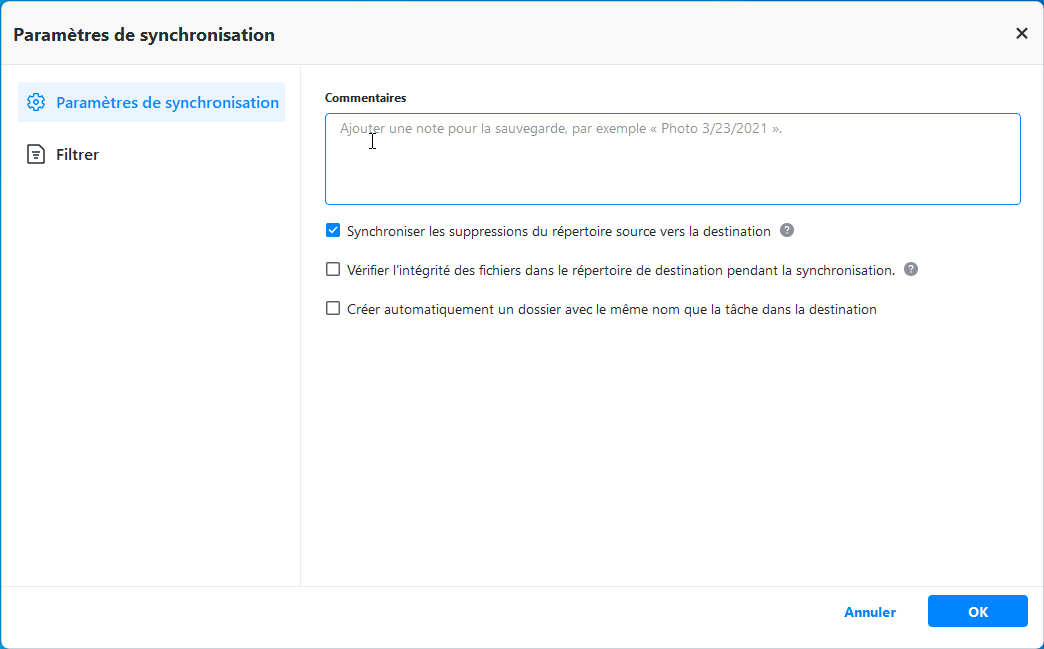This screenshot has height=649, width=1044.
Task: Check Créer automatiquement un dossier option
Action: pos(333,309)
